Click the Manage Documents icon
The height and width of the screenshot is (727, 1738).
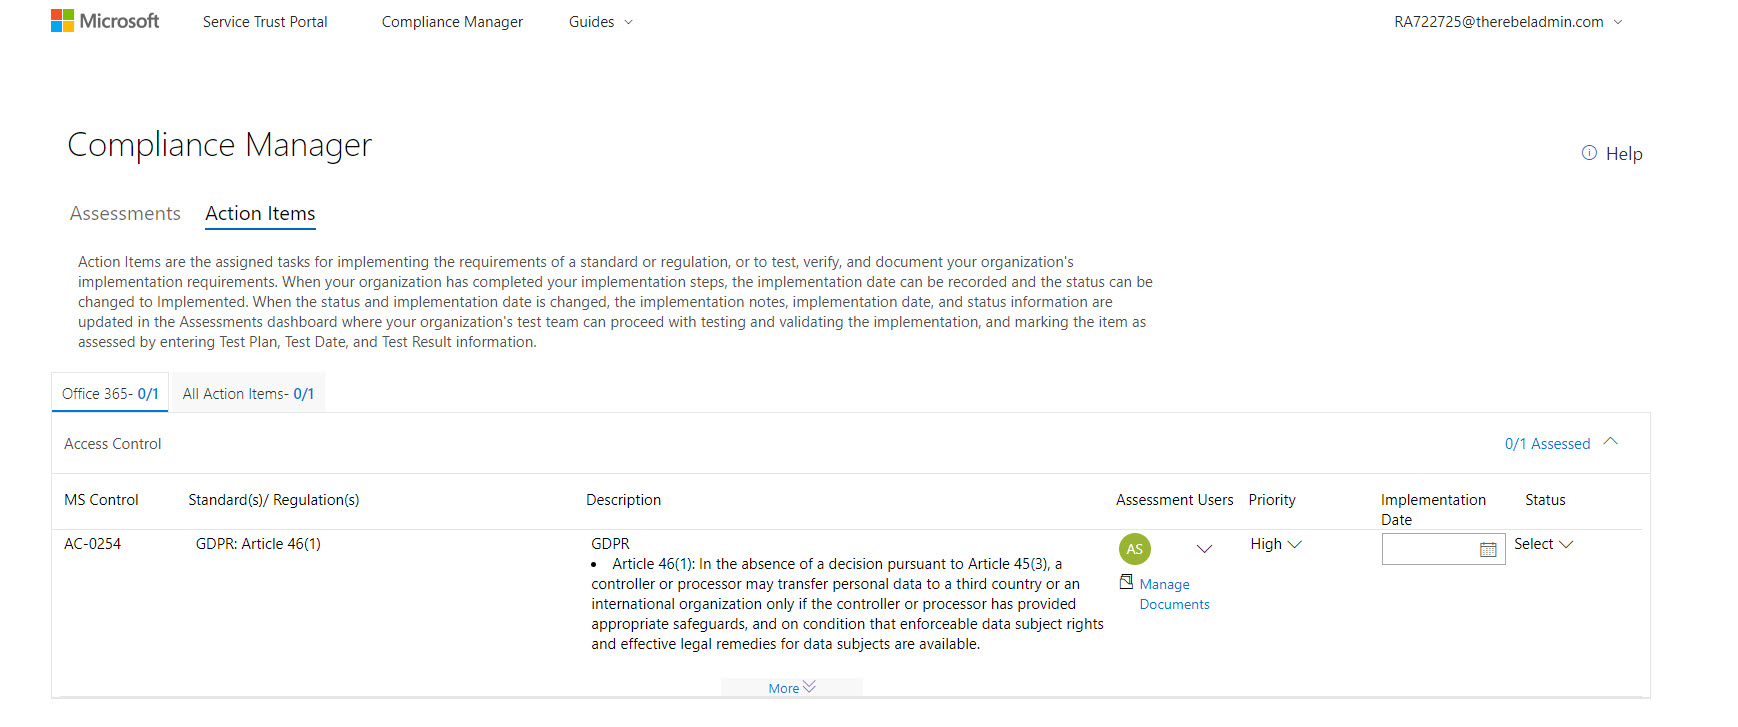1126,582
